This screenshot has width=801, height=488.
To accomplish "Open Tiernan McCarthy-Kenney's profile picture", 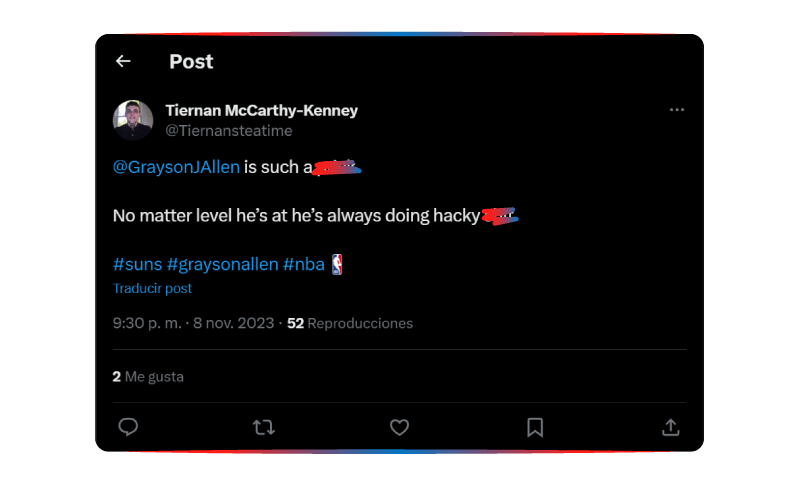I will point(133,120).
